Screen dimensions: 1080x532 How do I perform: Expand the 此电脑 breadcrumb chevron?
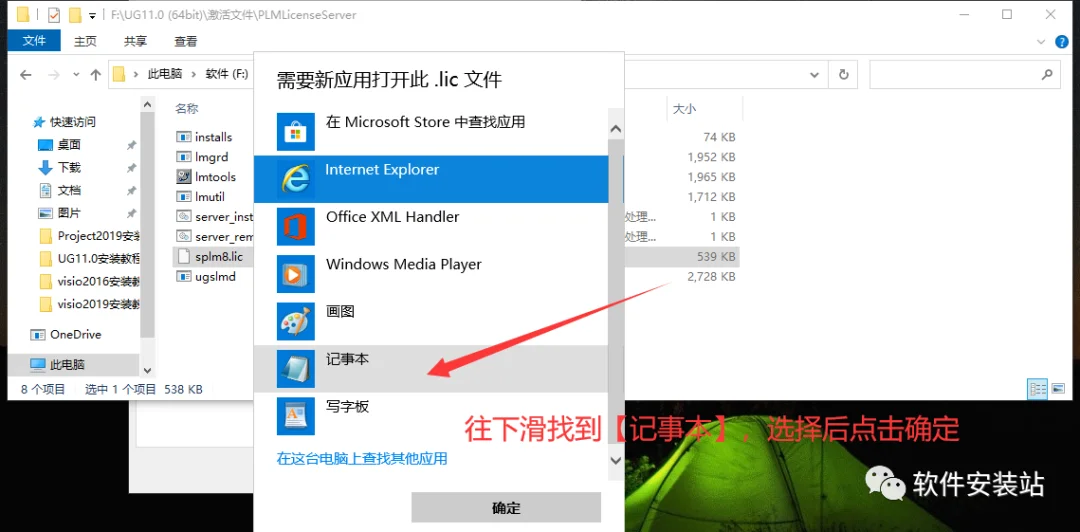194,74
